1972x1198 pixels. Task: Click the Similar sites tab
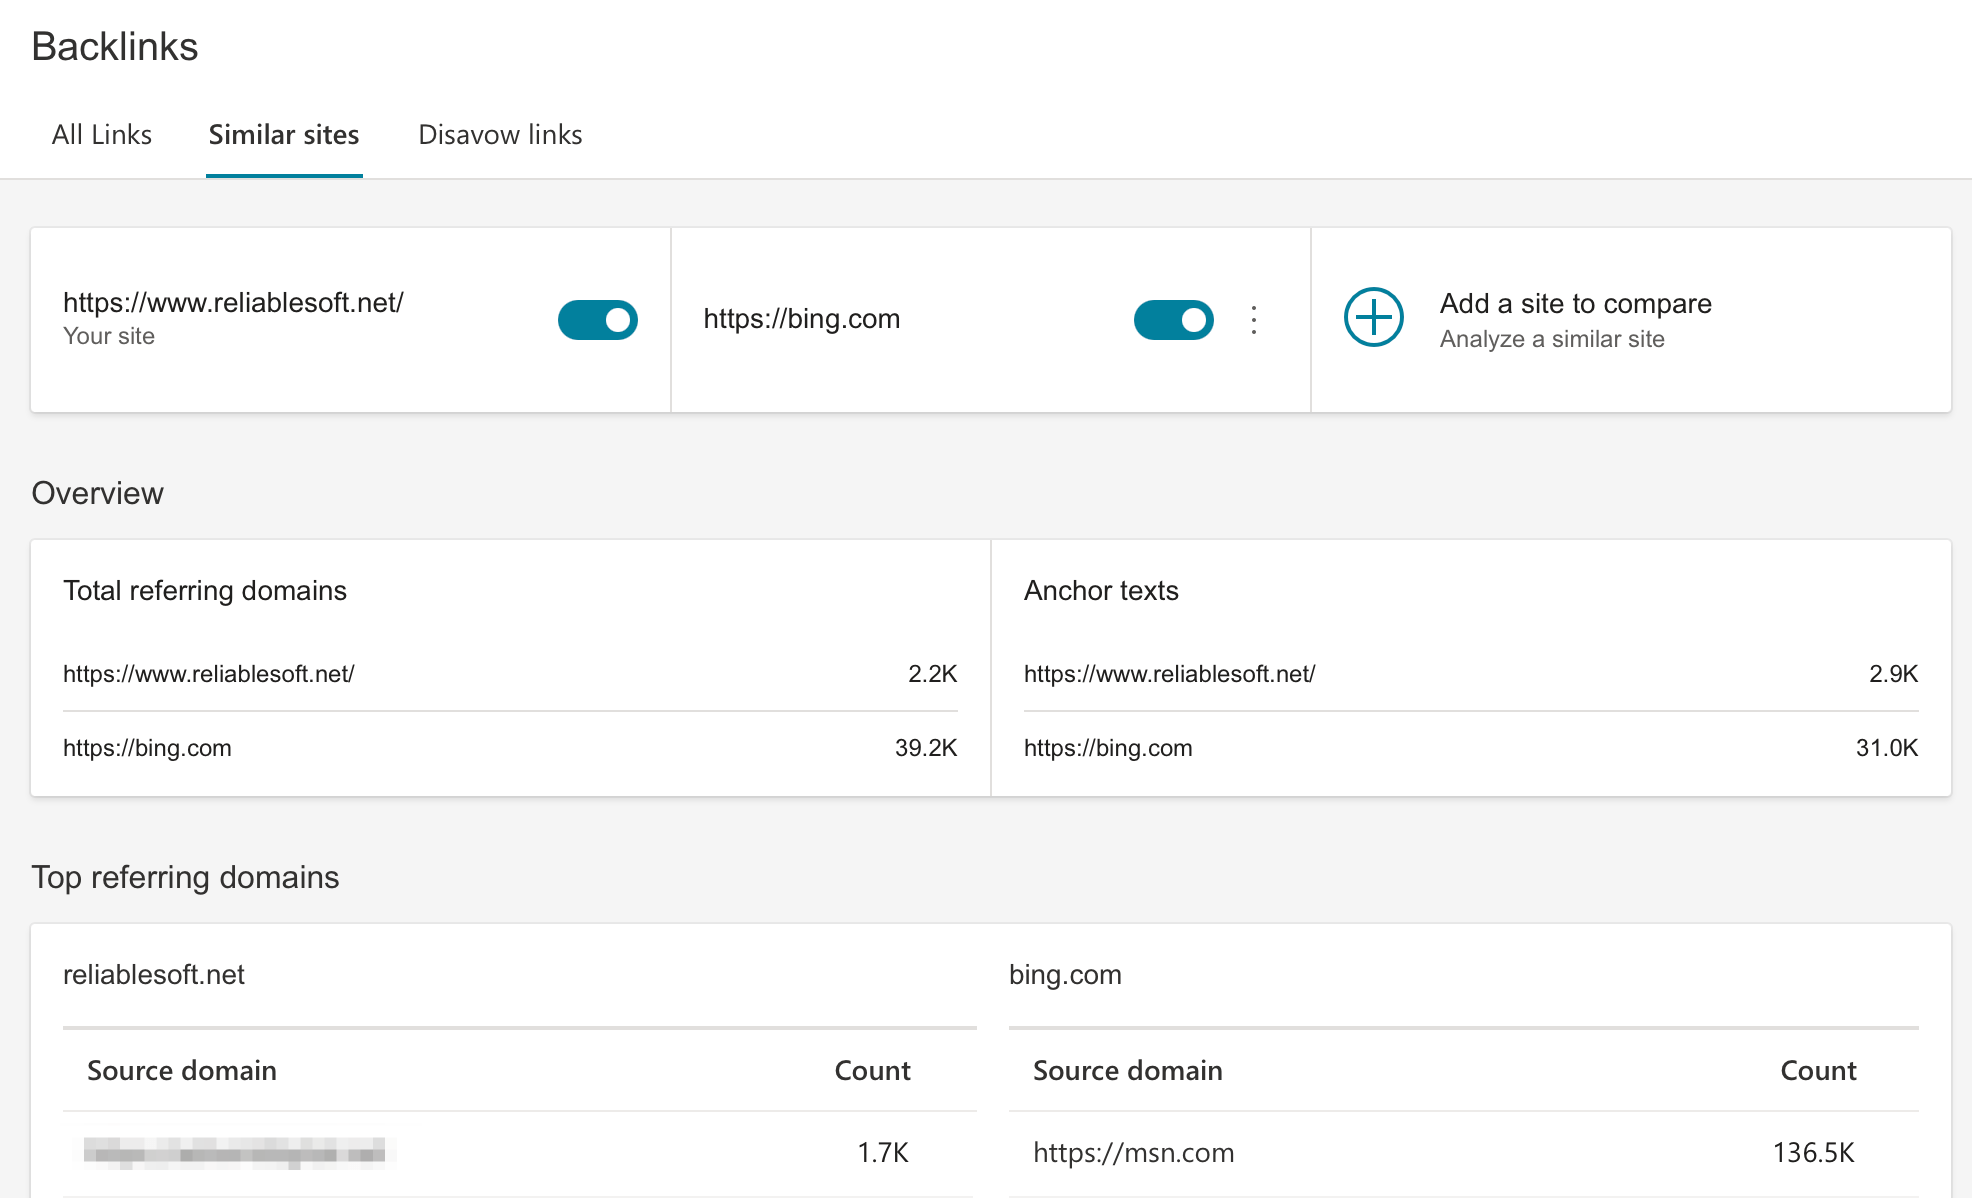[x=282, y=135]
